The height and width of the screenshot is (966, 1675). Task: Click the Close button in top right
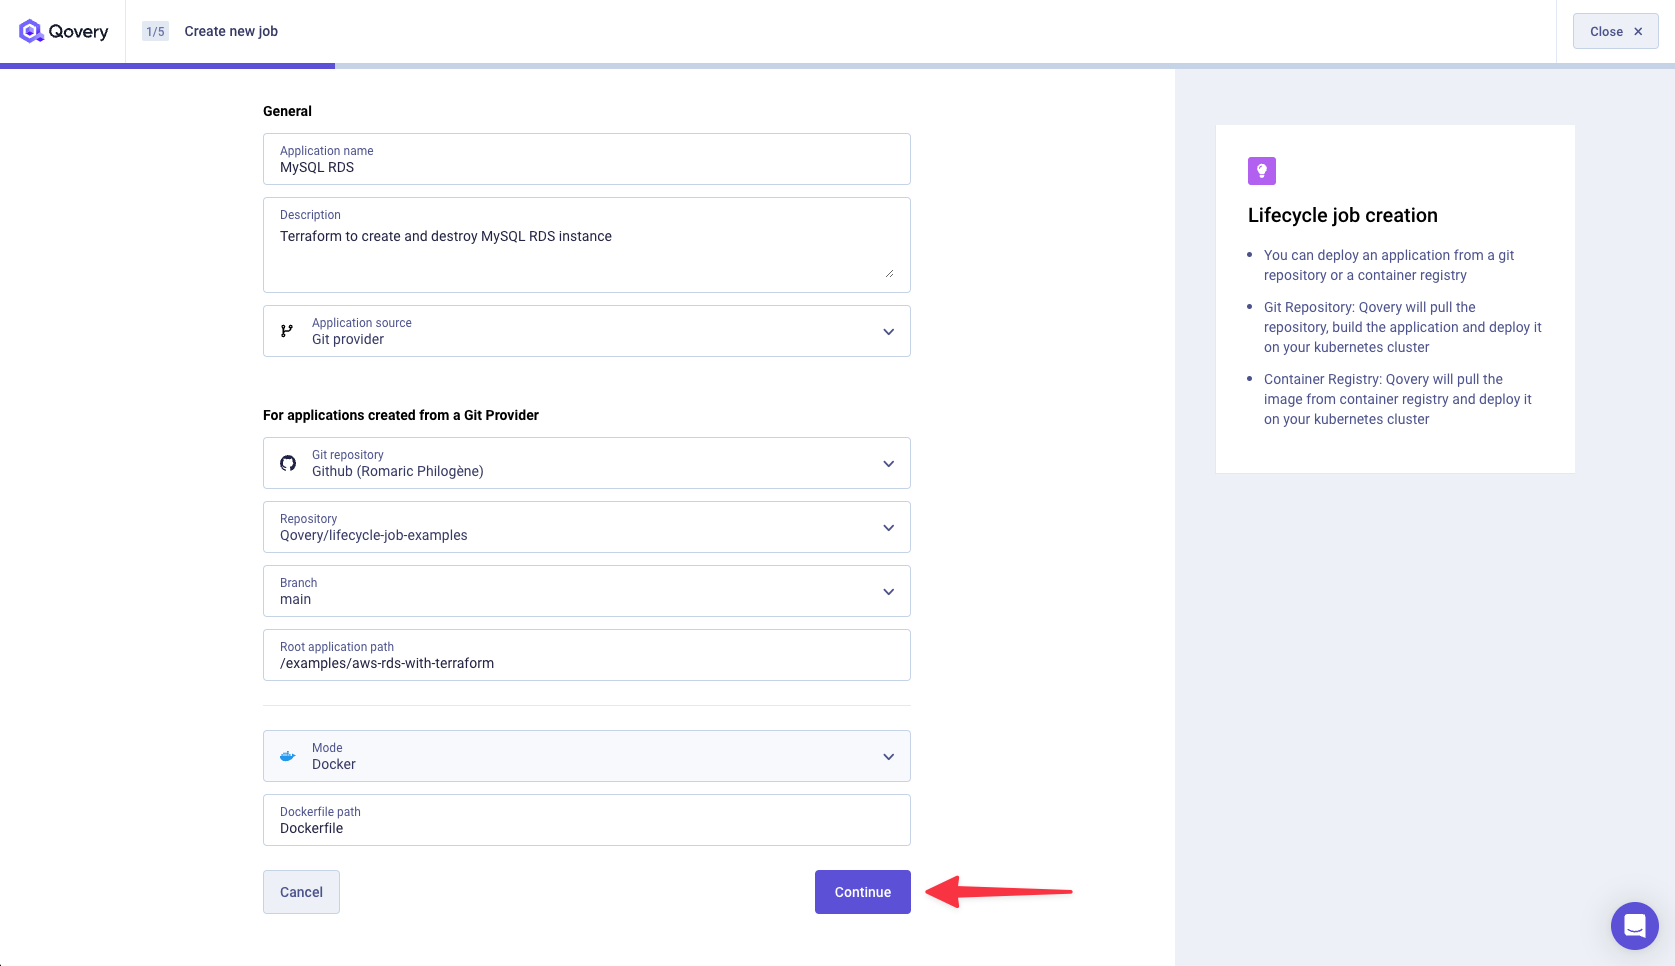click(1615, 31)
